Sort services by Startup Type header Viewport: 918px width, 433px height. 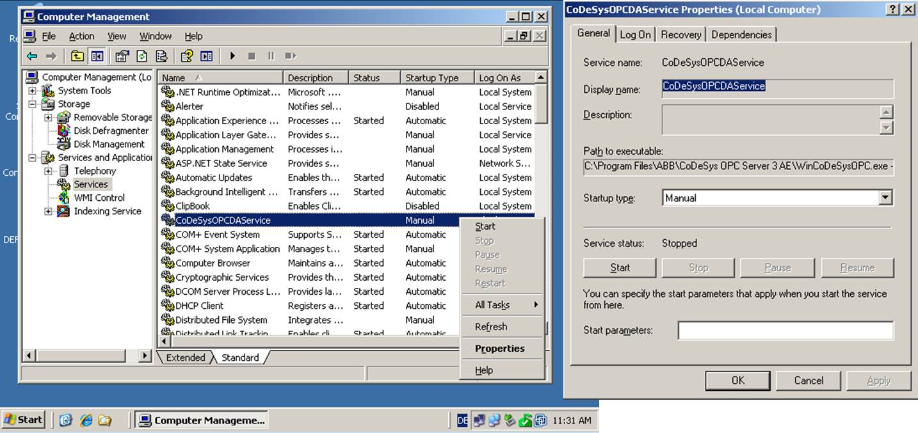(x=438, y=77)
